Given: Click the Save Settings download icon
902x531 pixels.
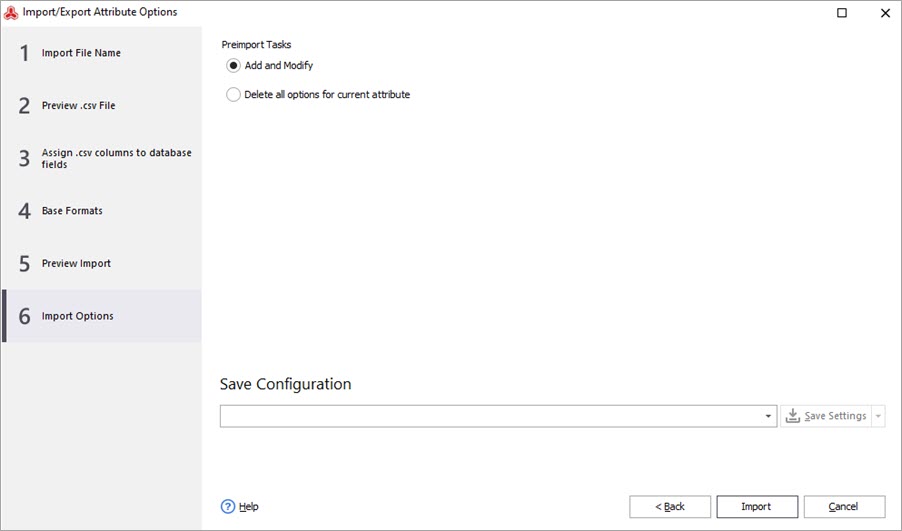Looking at the screenshot, I should click(x=793, y=415).
